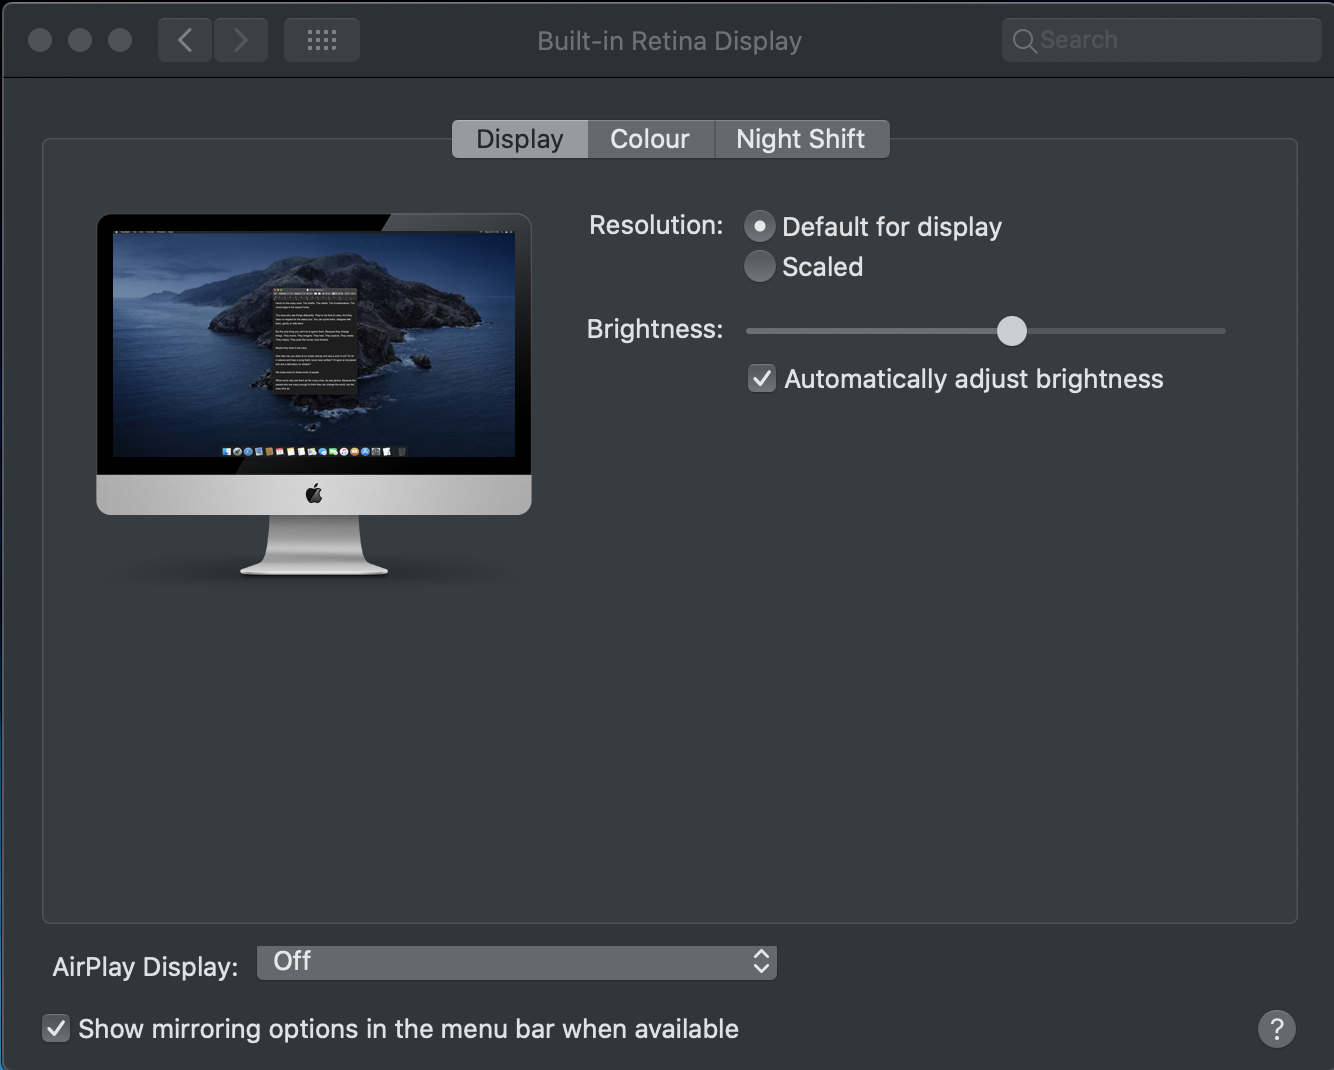Click the forward navigation arrow

240,39
